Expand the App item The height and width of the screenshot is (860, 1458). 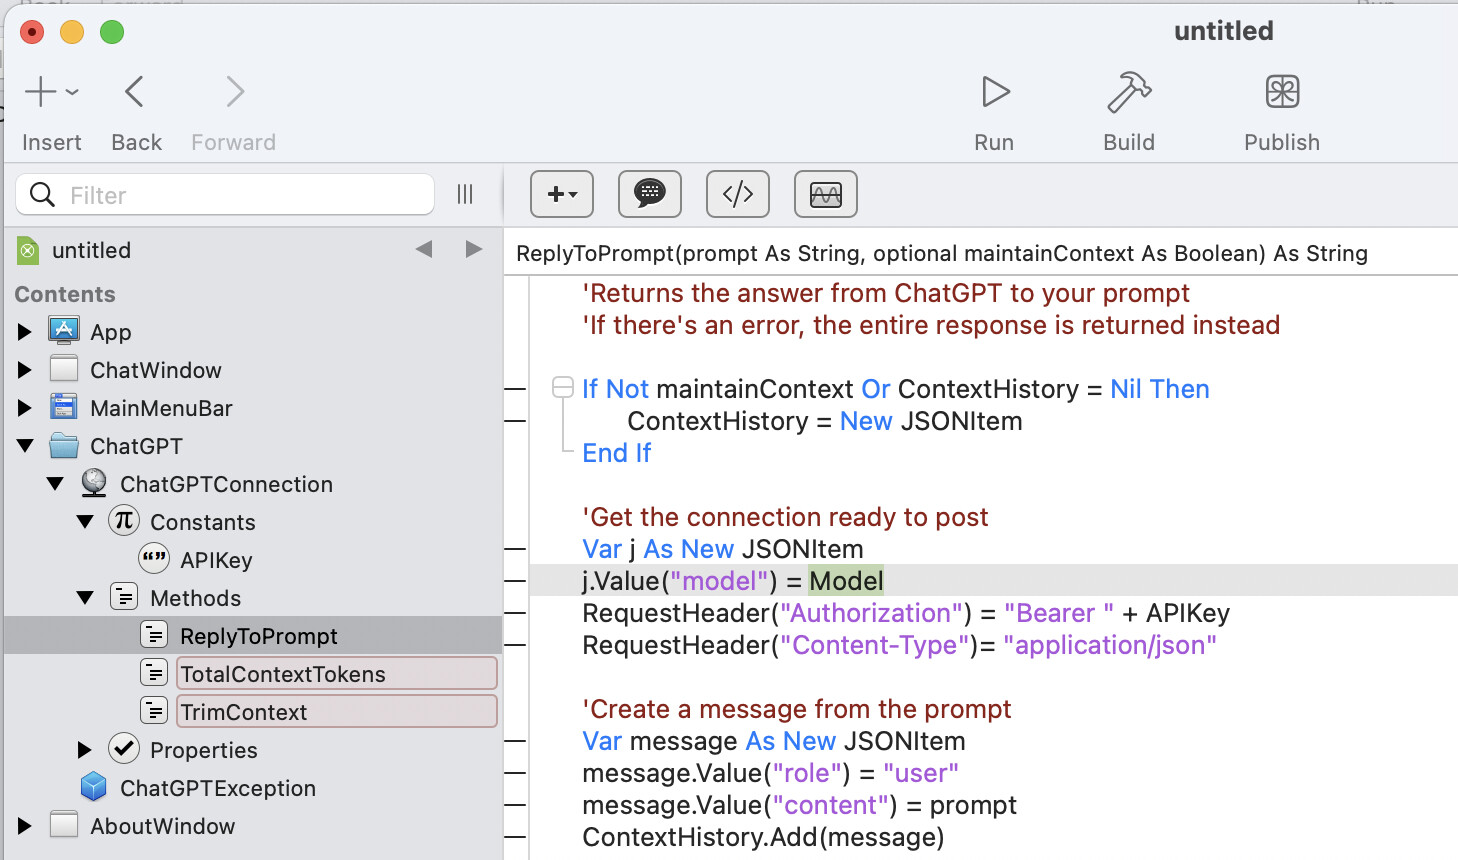pyautogui.click(x=25, y=332)
